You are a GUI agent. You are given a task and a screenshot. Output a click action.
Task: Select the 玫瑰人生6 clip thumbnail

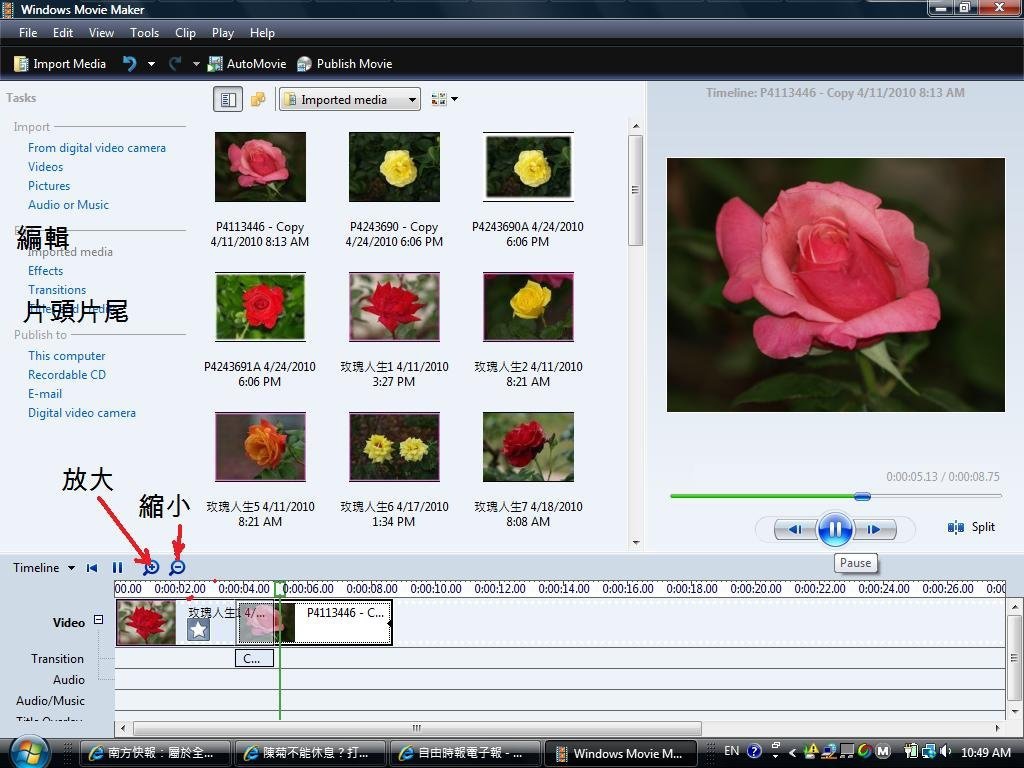394,447
